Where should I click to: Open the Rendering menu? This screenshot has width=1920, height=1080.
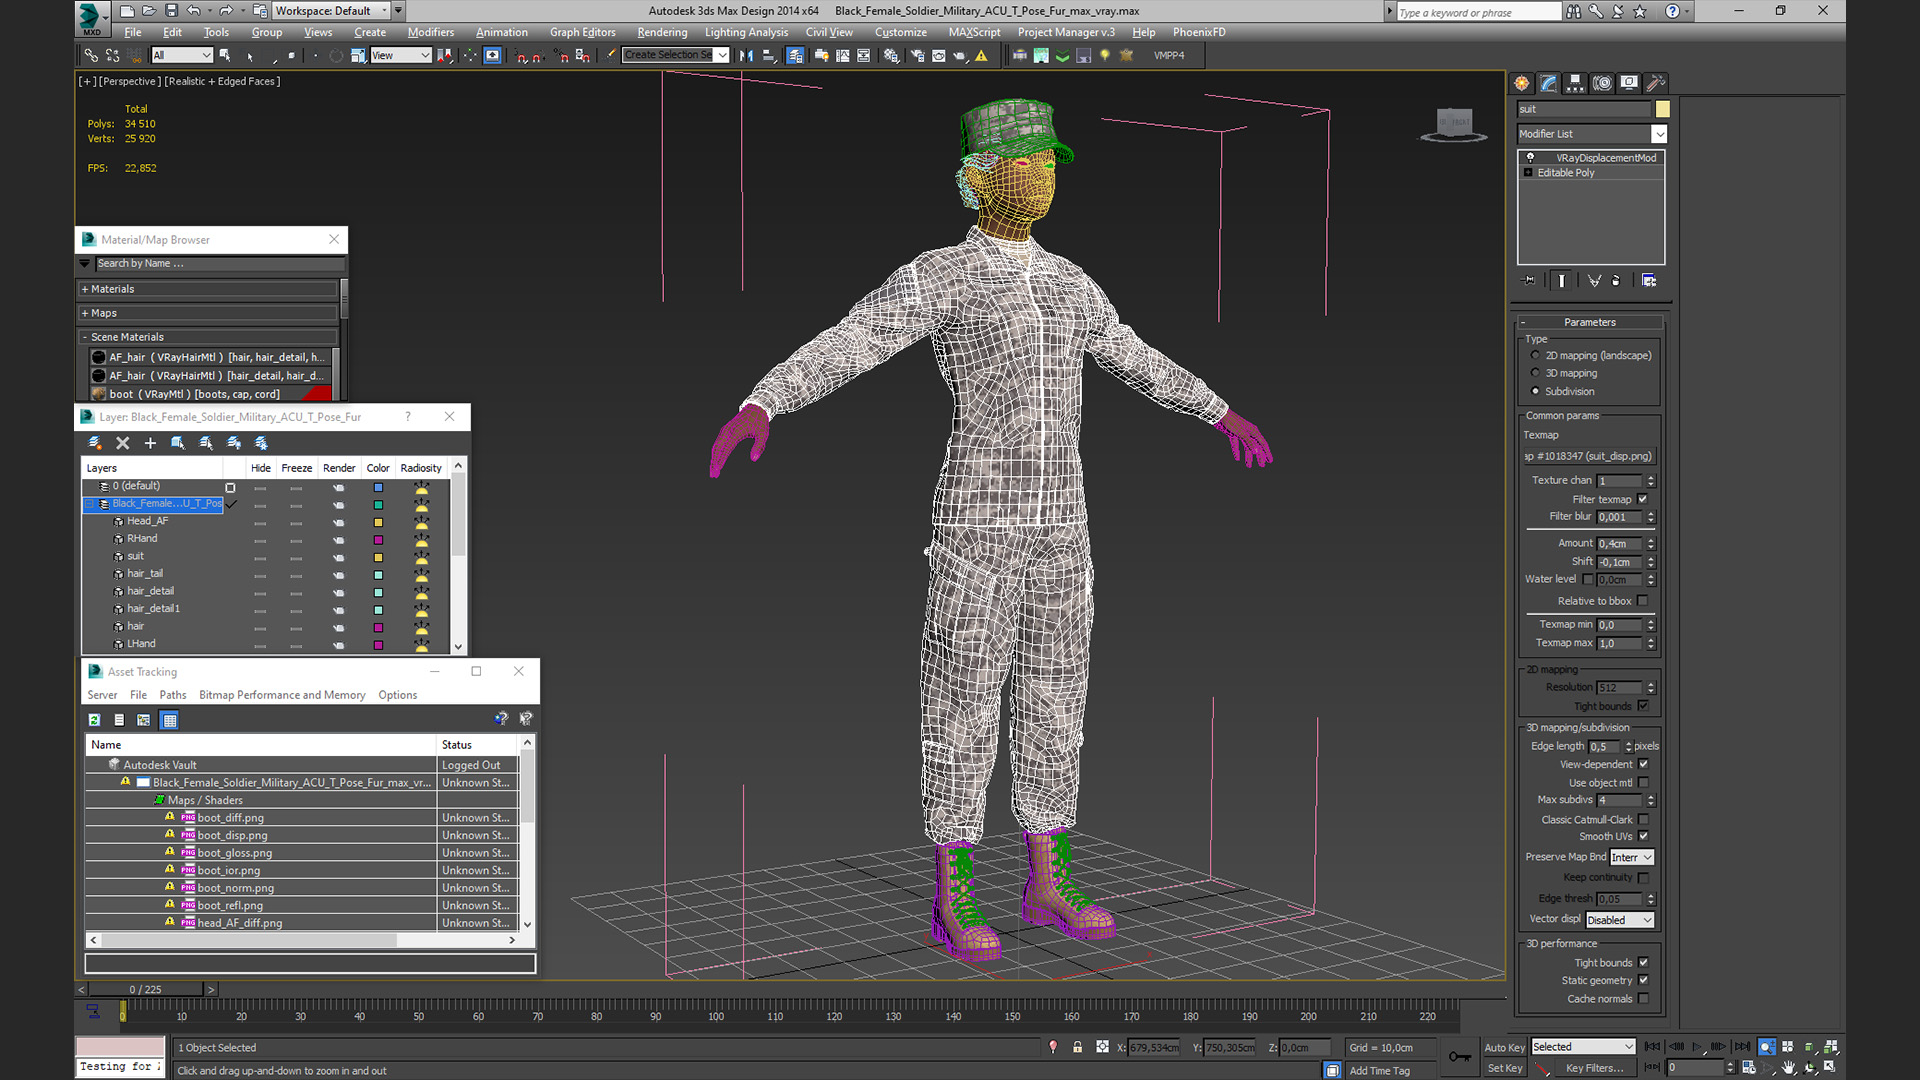tap(662, 32)
